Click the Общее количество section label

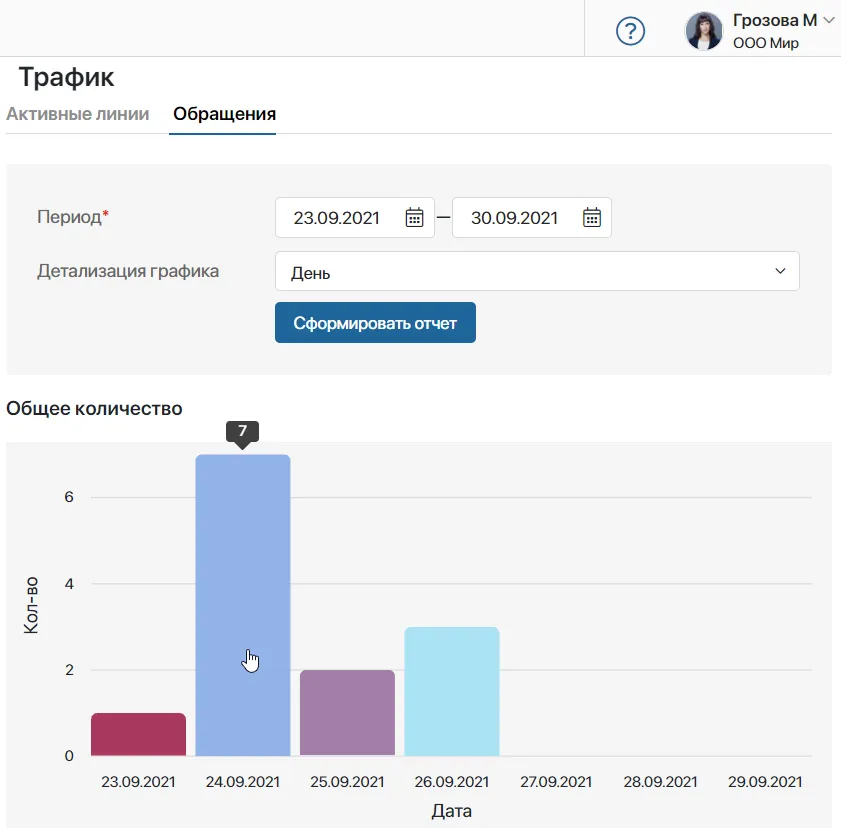tap(94, 408)
